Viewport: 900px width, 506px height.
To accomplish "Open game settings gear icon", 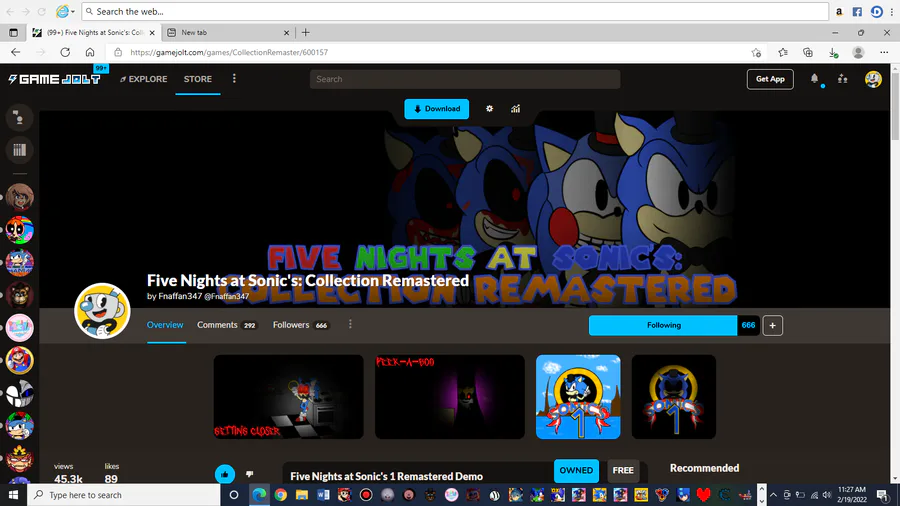I will click(489, 108).
